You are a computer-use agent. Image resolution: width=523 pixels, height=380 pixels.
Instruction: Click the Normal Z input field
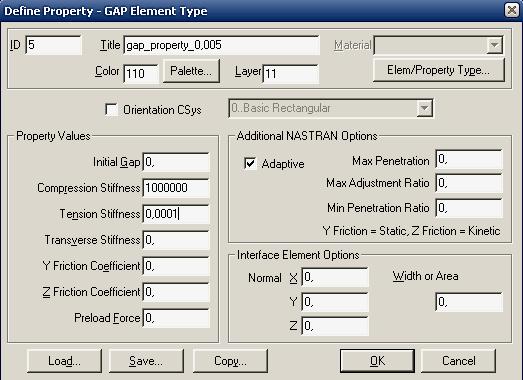coord(335,326)
